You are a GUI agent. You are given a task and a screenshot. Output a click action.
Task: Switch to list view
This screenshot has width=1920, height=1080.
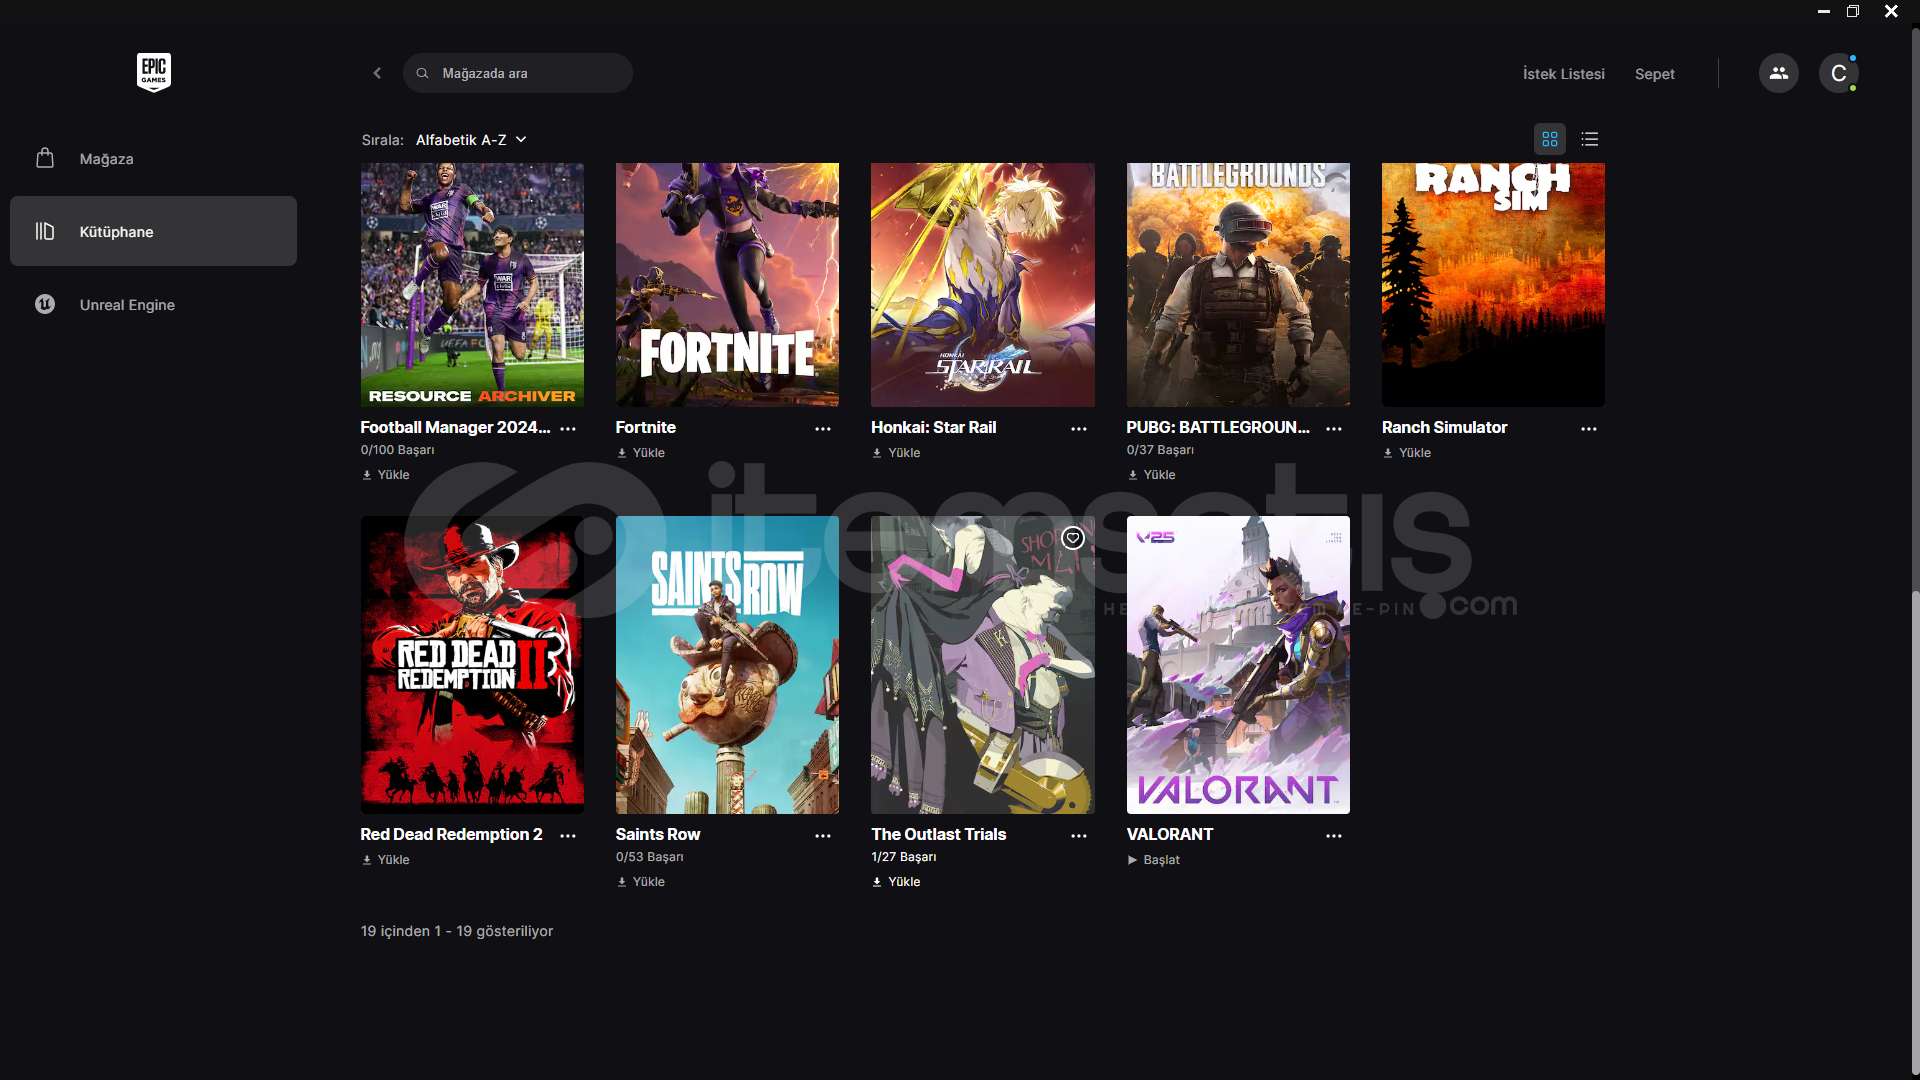tap(1590, 139)
